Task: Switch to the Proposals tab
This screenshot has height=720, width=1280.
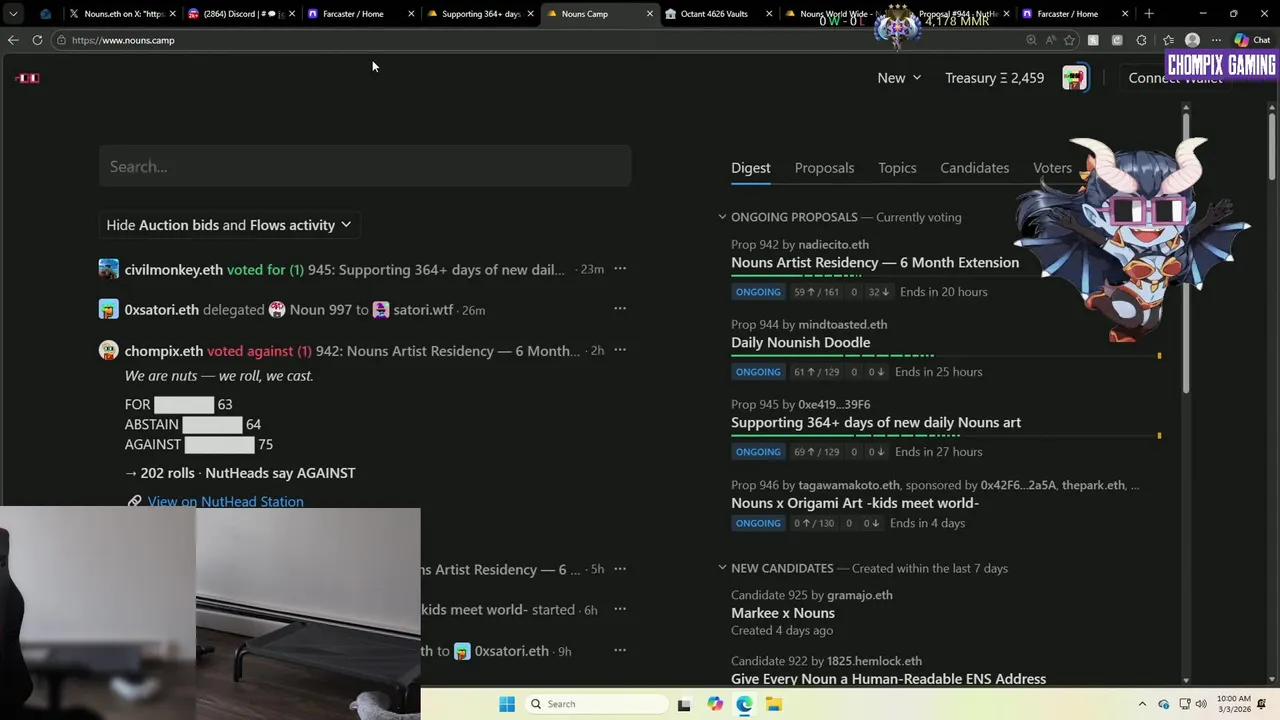Action: click(824, 168)
